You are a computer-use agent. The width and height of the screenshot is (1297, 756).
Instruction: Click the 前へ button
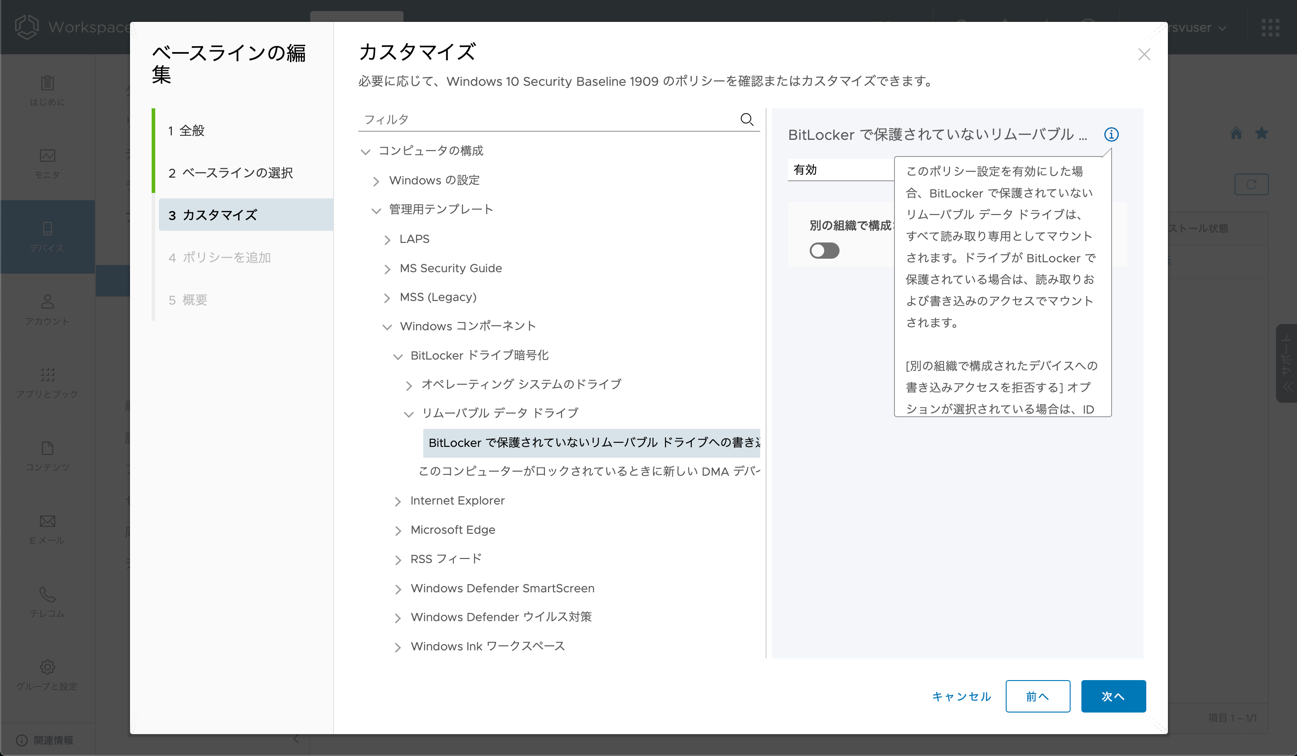1038,697
